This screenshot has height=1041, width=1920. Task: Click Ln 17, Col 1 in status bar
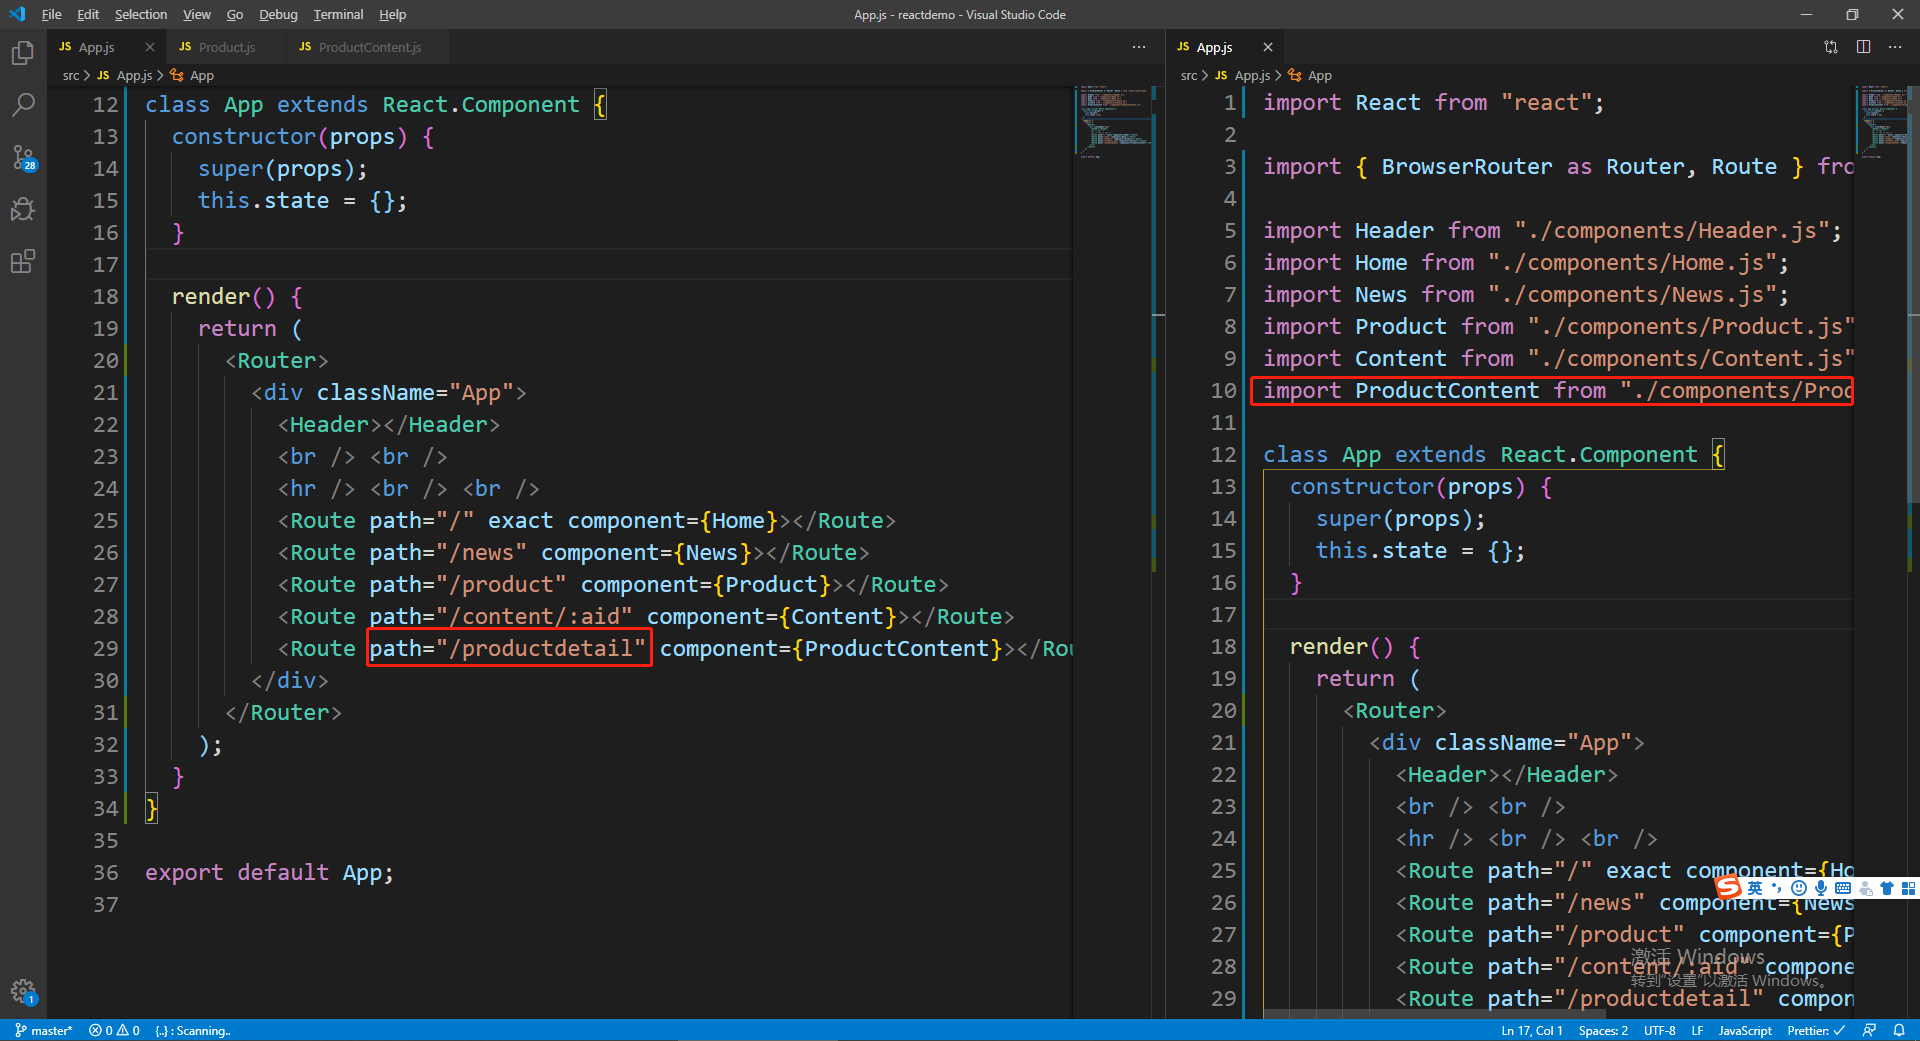pyautogui.click(x=1531, y=1030)
